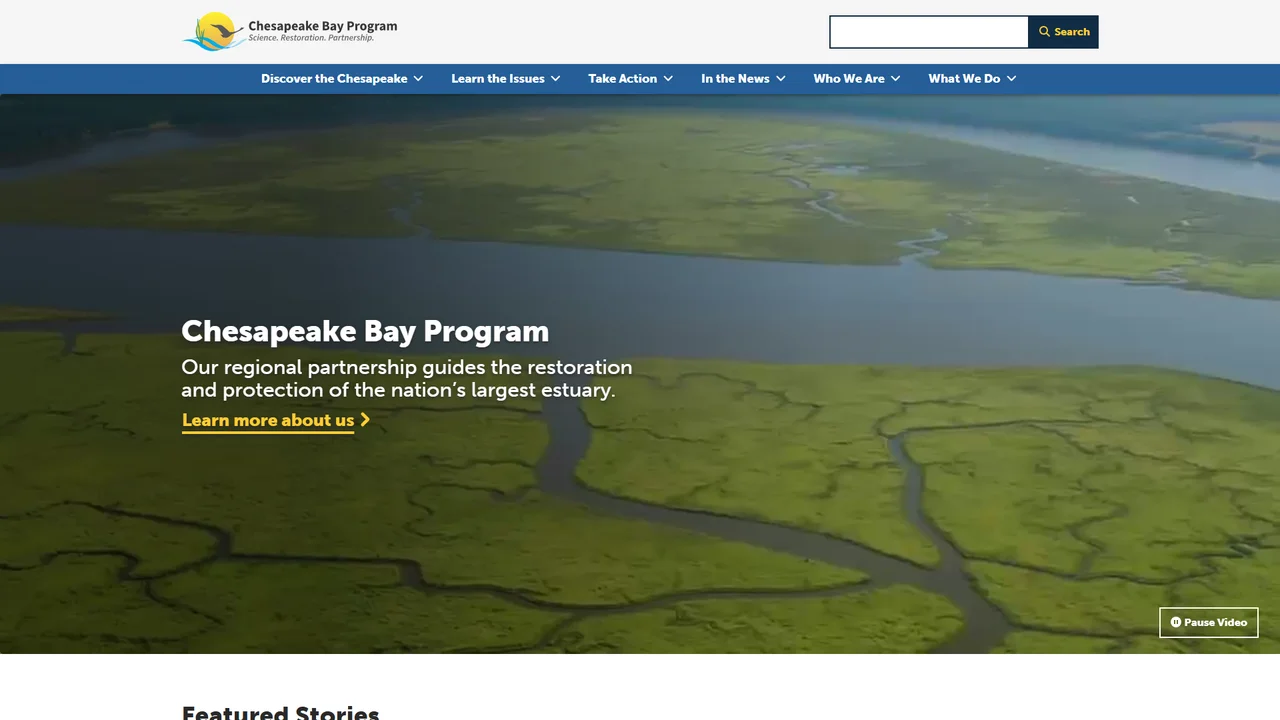Open the Take Action menu
This screenshot has width=1280, height=720.
(623, 78)
